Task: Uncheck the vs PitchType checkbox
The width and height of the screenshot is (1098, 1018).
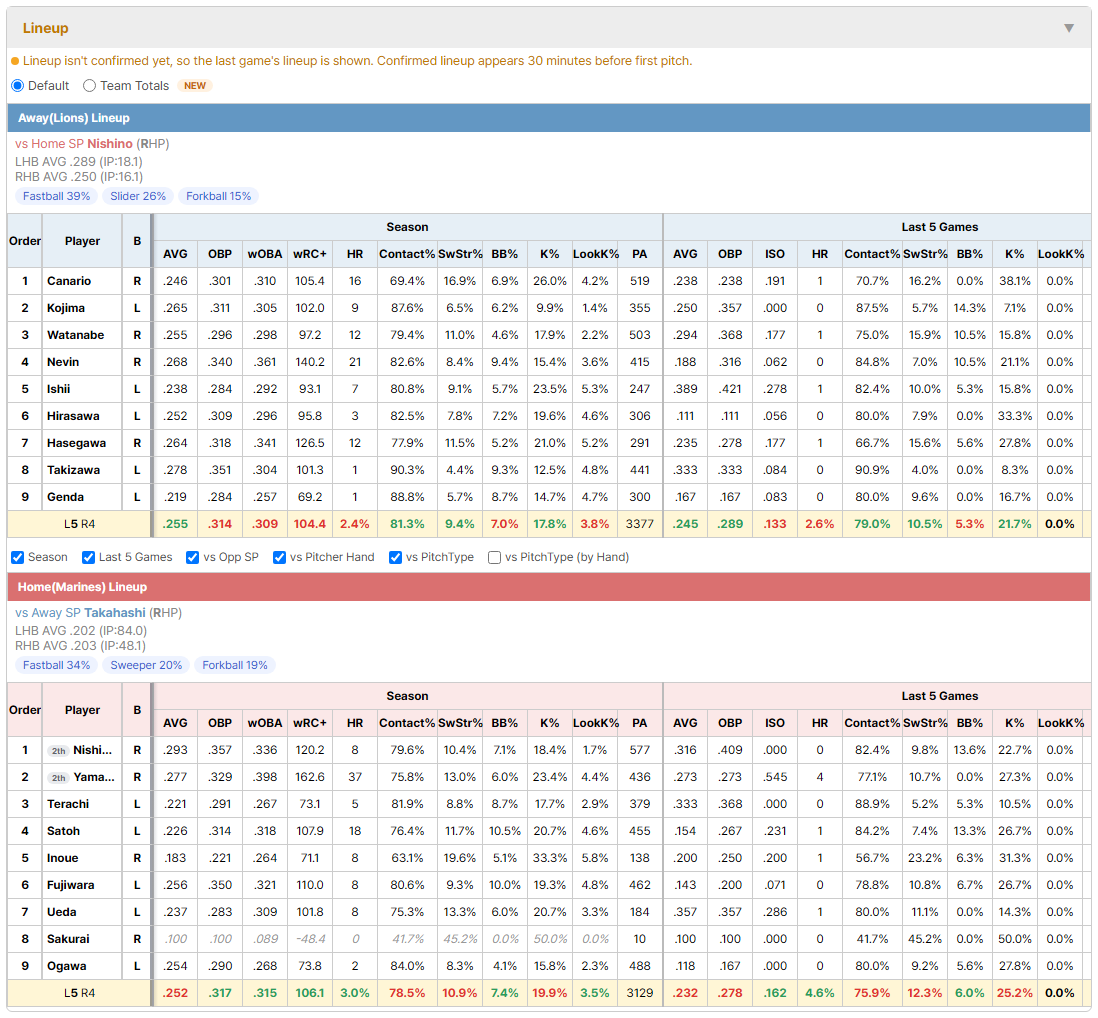Action: point(396,557)
